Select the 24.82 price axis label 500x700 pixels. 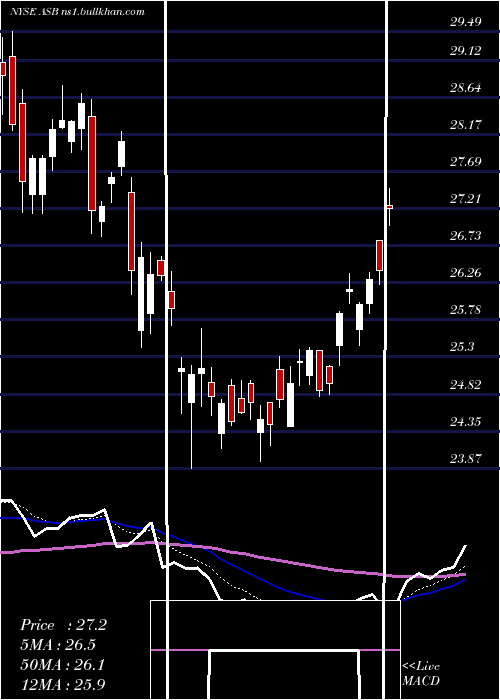coord(466,384)
